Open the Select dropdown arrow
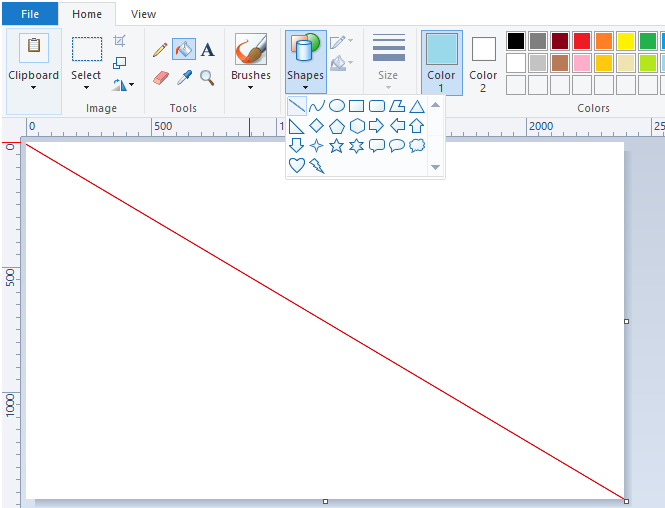Screen dimensions: 665x508 86,88
